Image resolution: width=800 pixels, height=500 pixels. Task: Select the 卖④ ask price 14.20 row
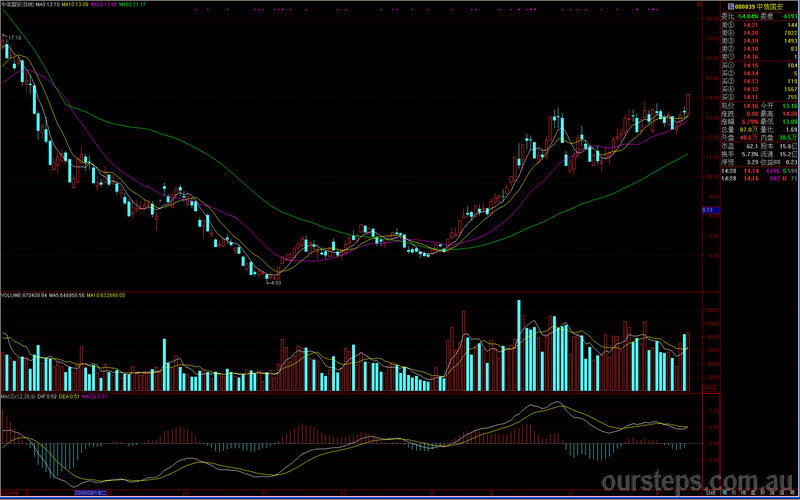click(x=759, y=33)
